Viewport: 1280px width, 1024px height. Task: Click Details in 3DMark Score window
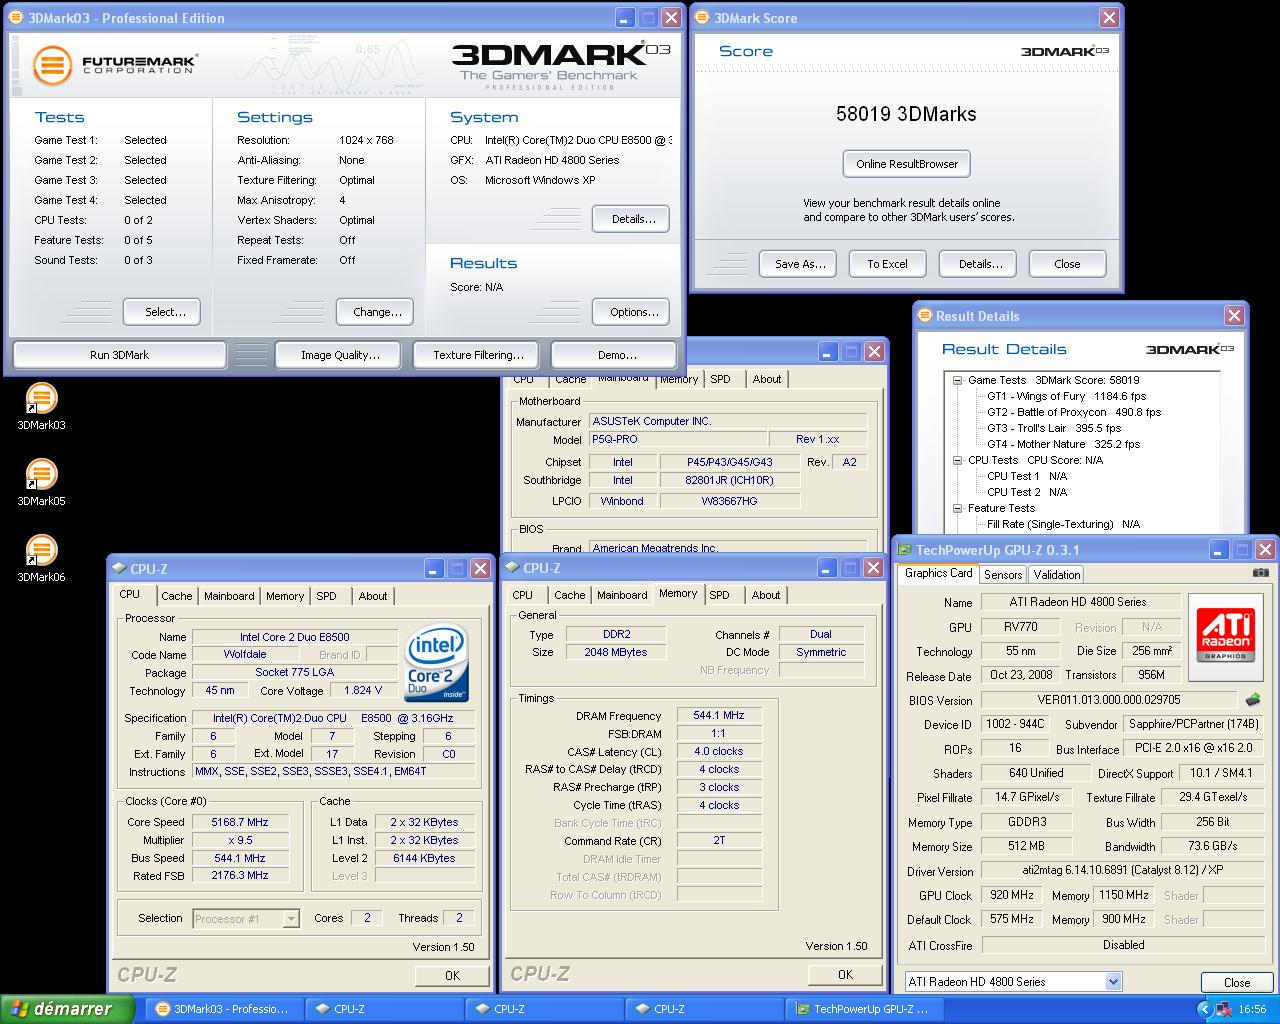click(978, 264)
